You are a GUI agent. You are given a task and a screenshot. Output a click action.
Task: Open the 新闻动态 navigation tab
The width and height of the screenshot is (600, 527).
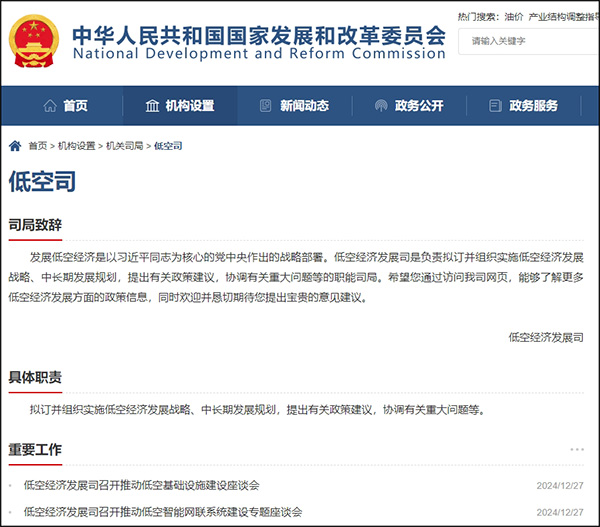(x=294, y=106)
